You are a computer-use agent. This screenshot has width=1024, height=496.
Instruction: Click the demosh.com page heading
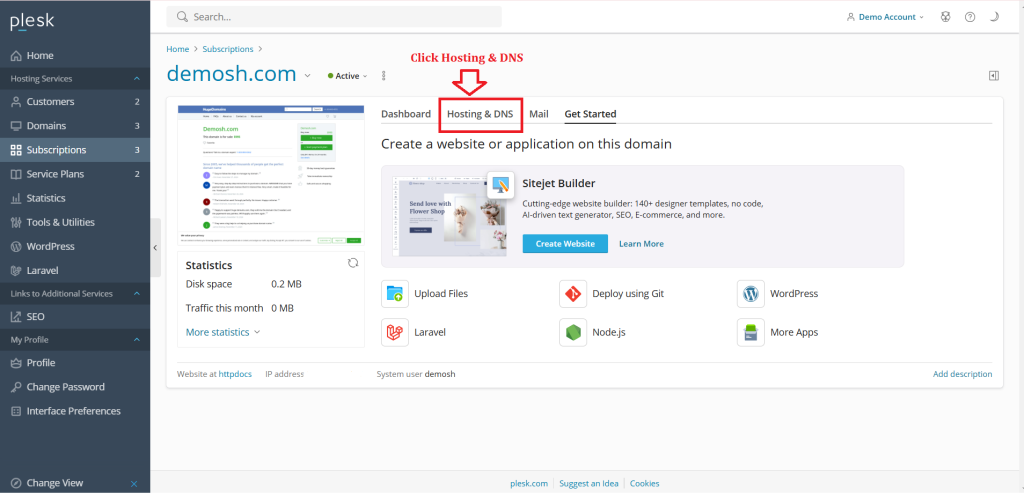[232, 74]
